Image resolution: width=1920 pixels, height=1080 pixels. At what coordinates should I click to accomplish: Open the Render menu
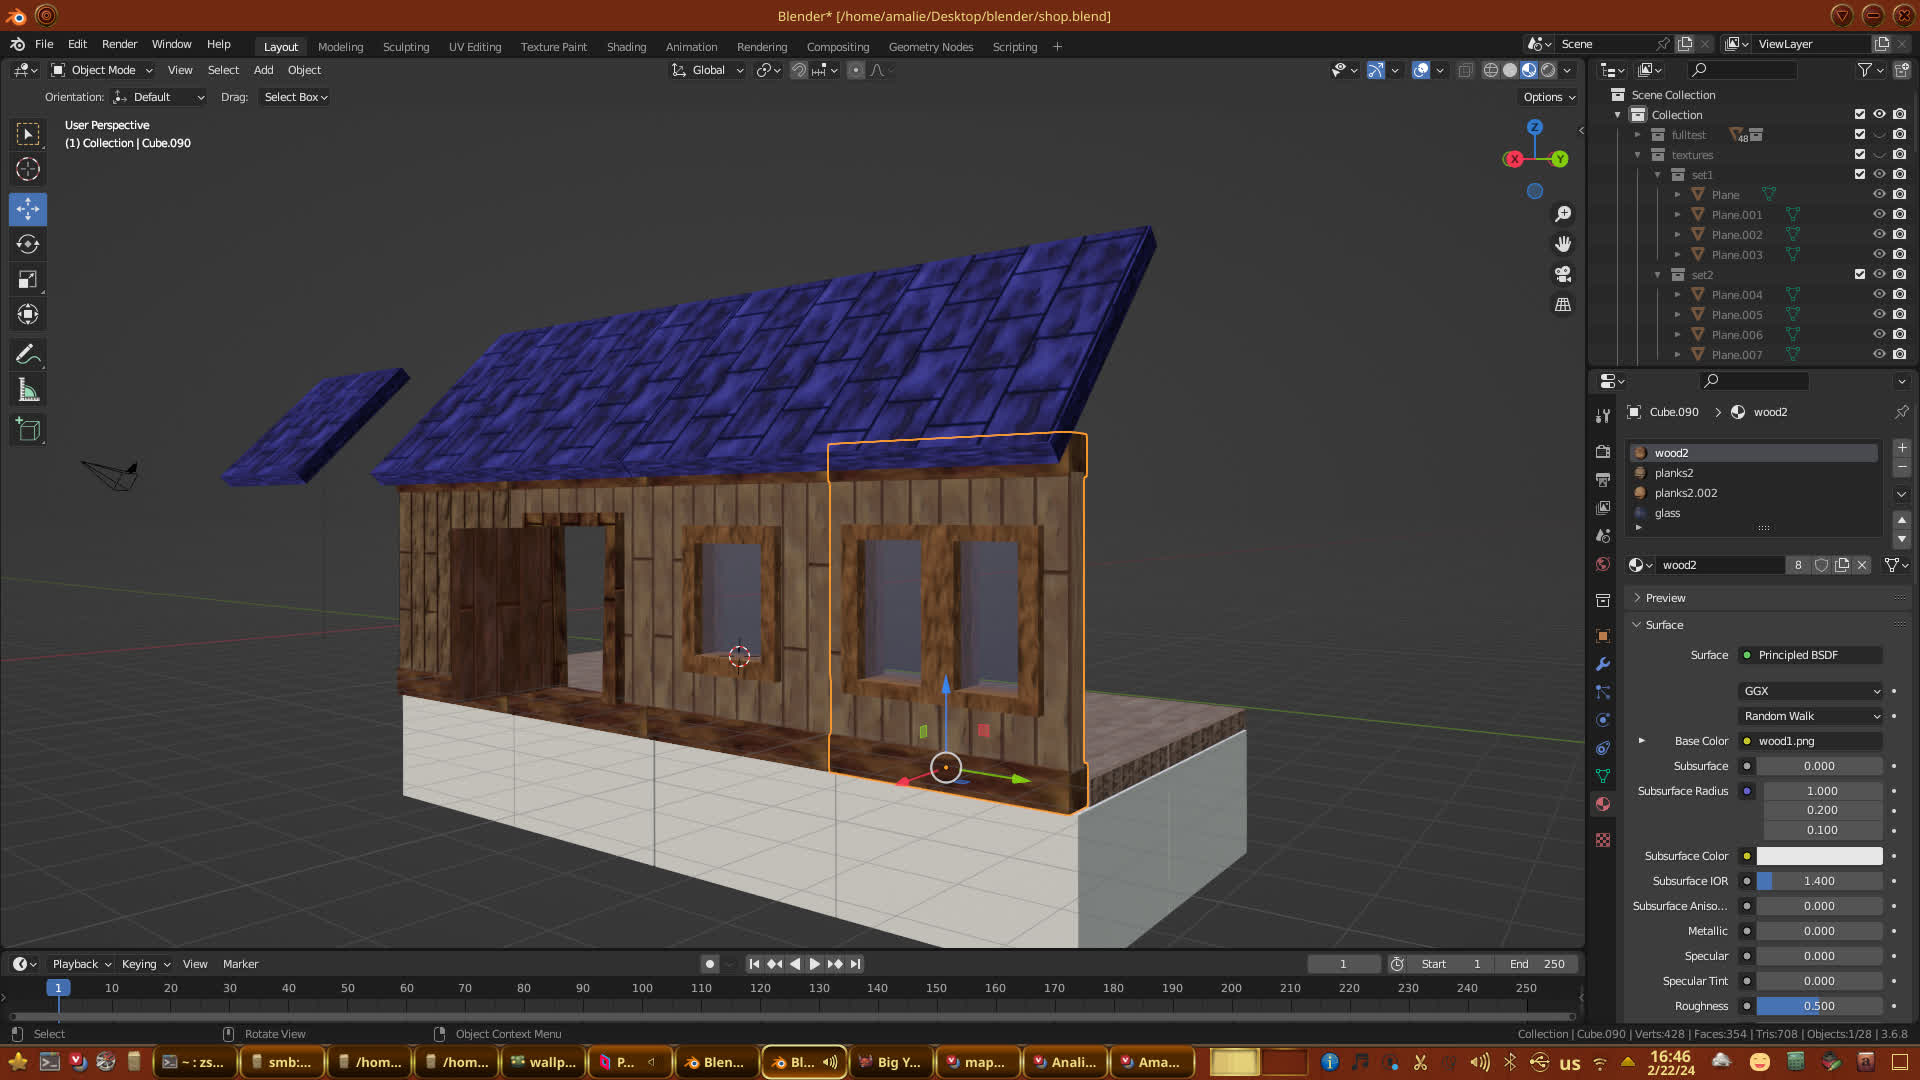pos(119,44)
